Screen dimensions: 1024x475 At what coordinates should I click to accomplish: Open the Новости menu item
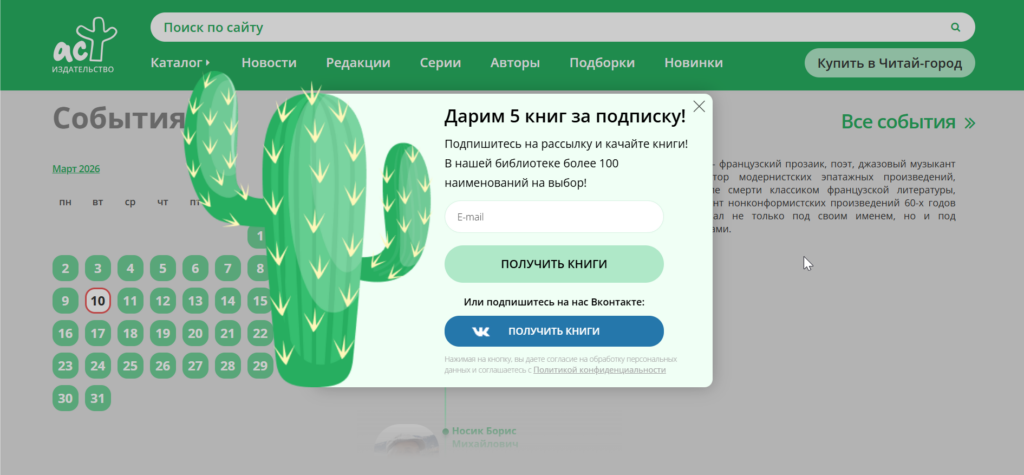(269, 63)
